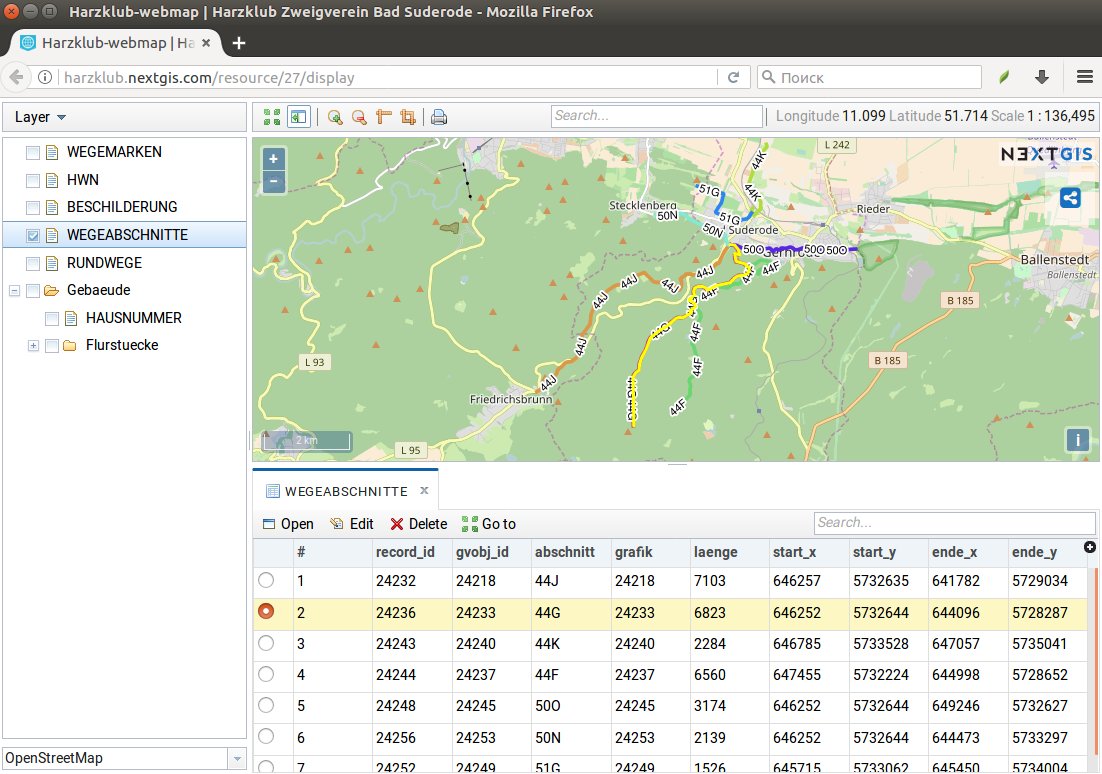Activate the distance measurement ruler tool

click(383, 117)
